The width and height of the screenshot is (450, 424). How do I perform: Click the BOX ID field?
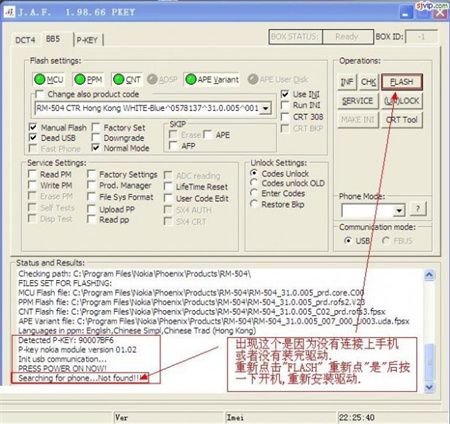point(422,37)
